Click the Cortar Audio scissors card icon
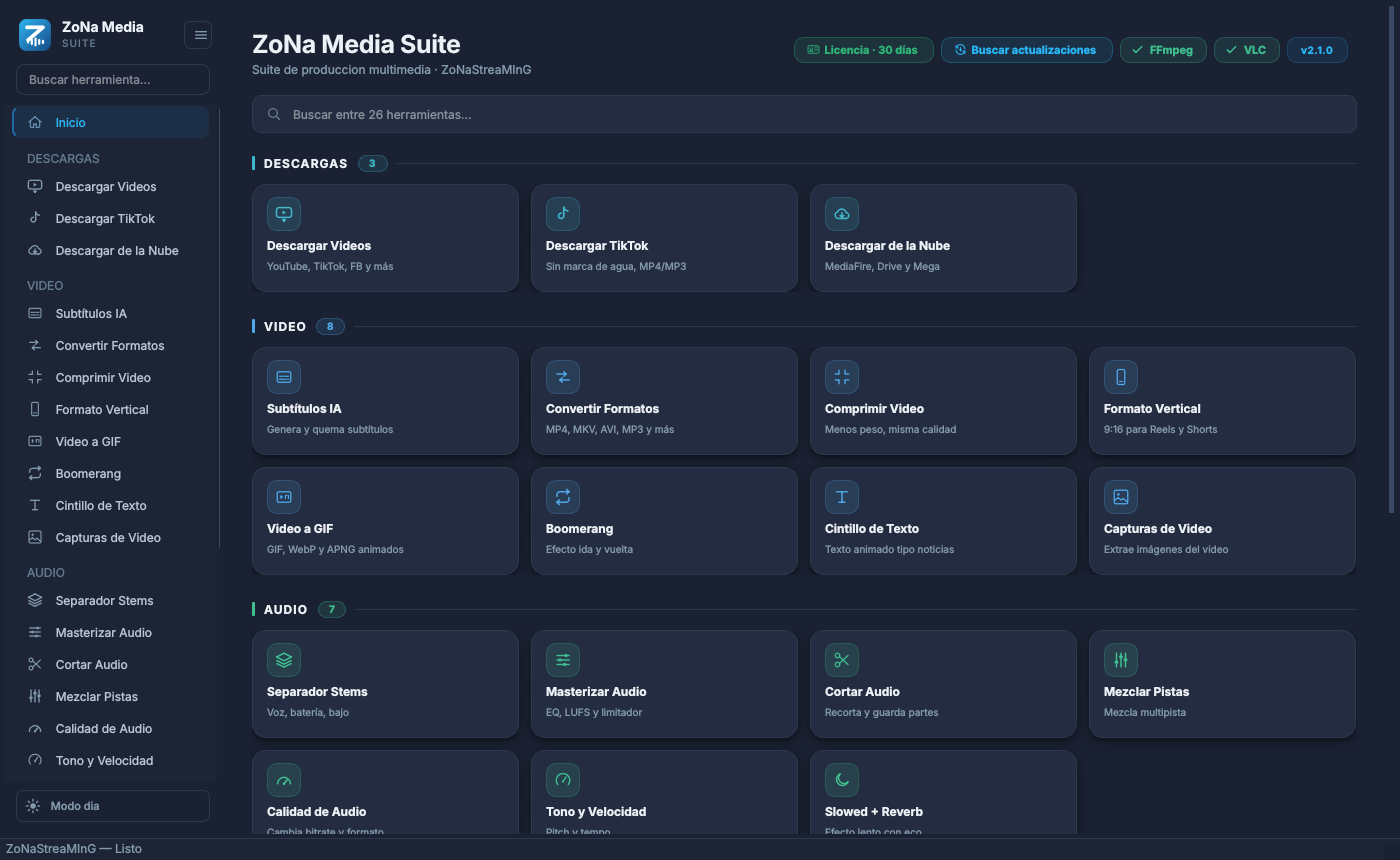 point(842,660)
